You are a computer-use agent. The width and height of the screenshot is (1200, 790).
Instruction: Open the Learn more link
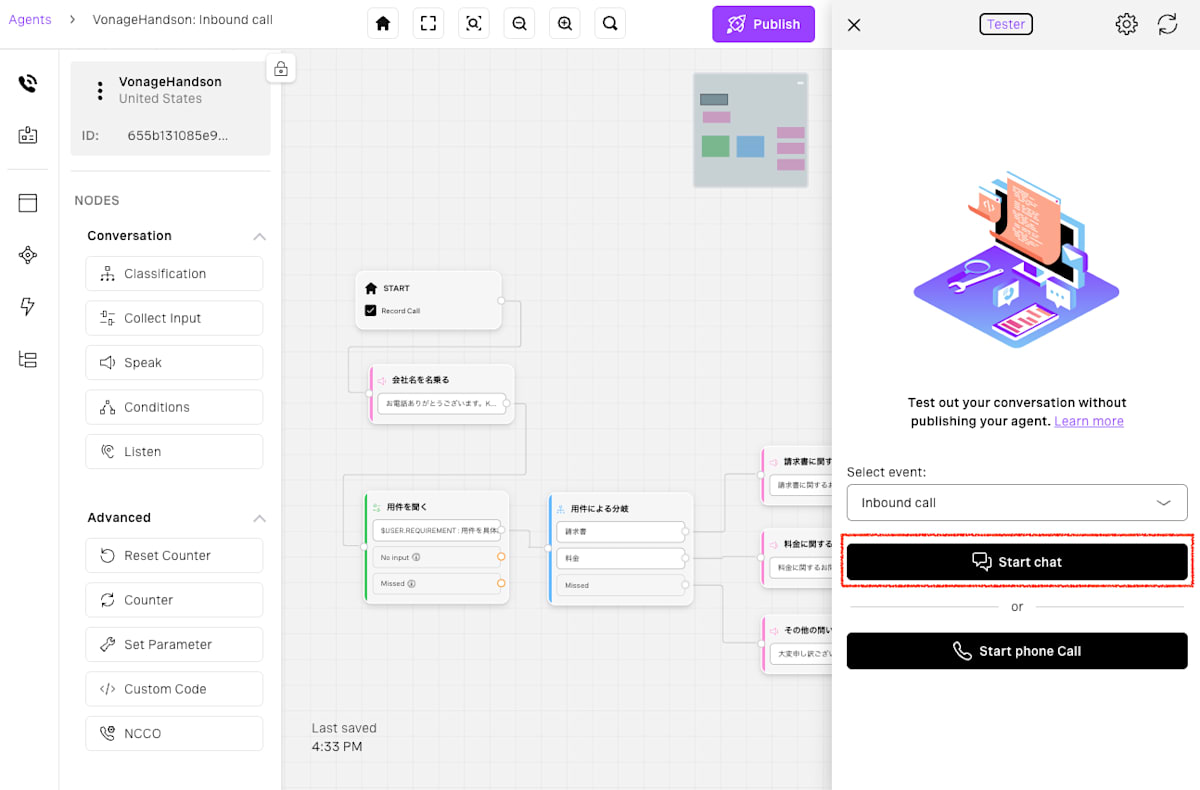pyautogui.click(x=1088, y=421)
